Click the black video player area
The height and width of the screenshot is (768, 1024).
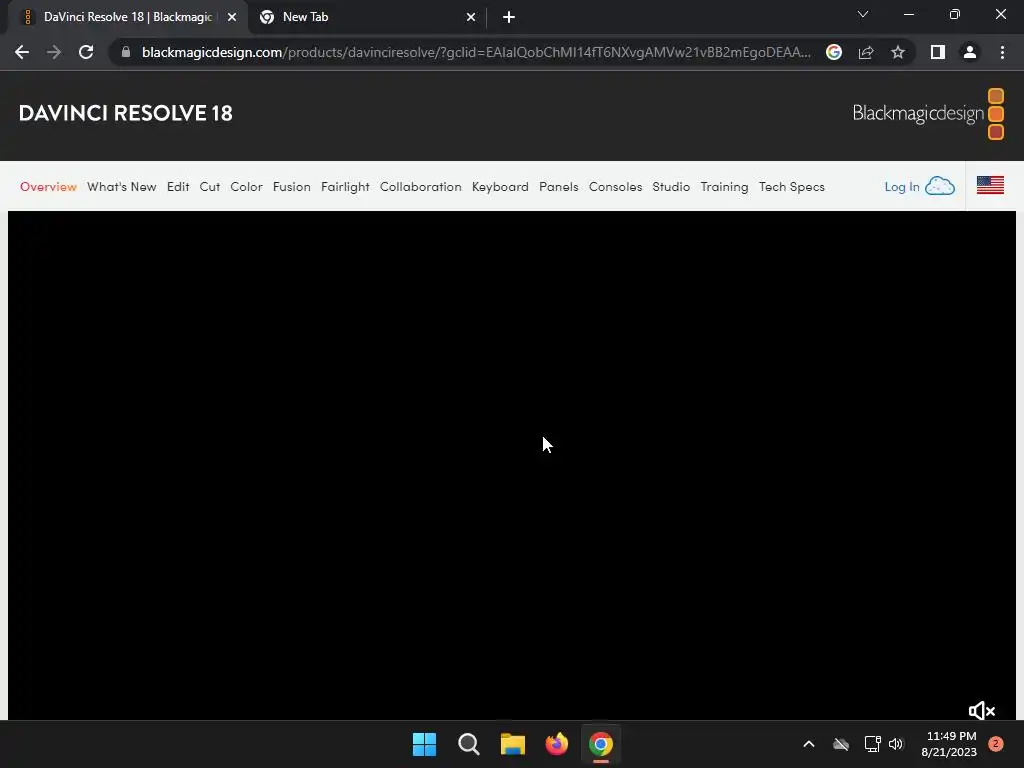[x=512, y=465]
